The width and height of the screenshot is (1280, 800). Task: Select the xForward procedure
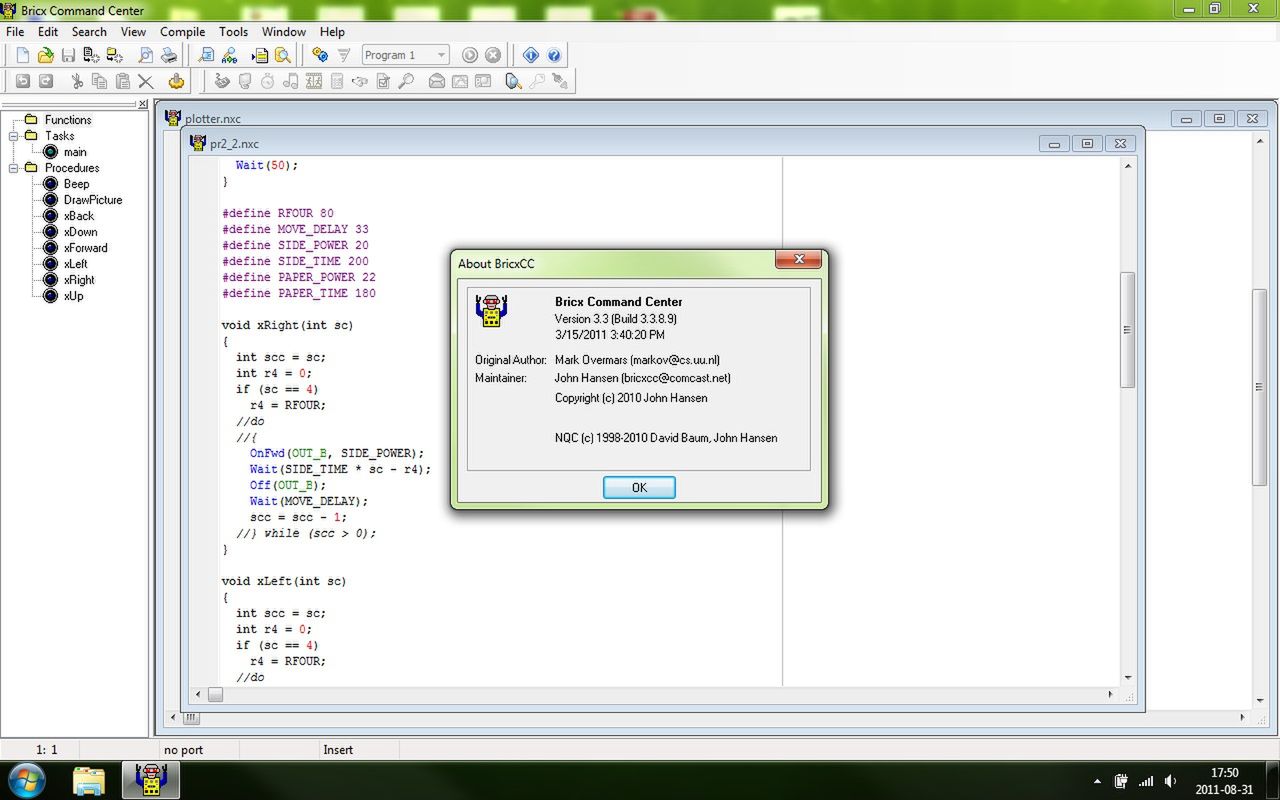[x=86, y=248]
